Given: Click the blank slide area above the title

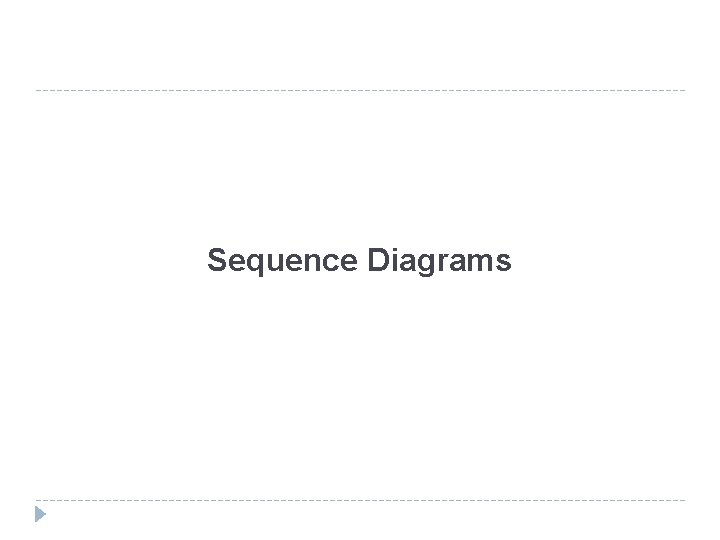Looking at the screenshot, I should [x=360, y=170].
